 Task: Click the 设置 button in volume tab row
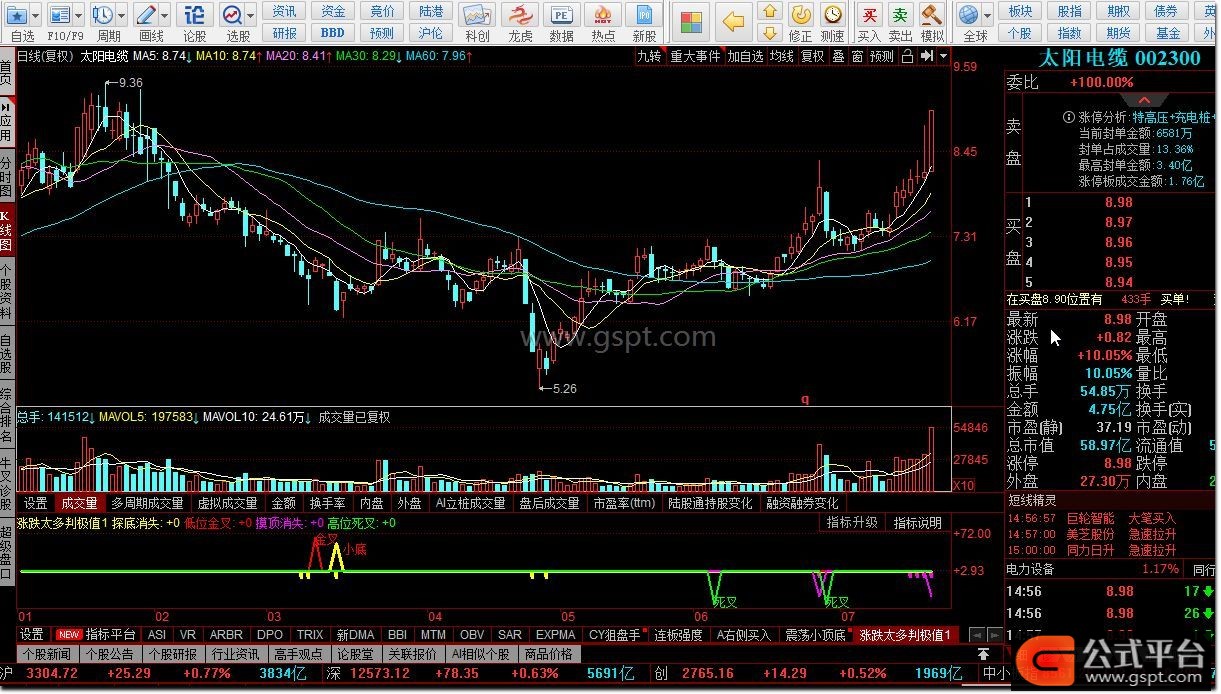pyautogui.click(x=36, y=503)
